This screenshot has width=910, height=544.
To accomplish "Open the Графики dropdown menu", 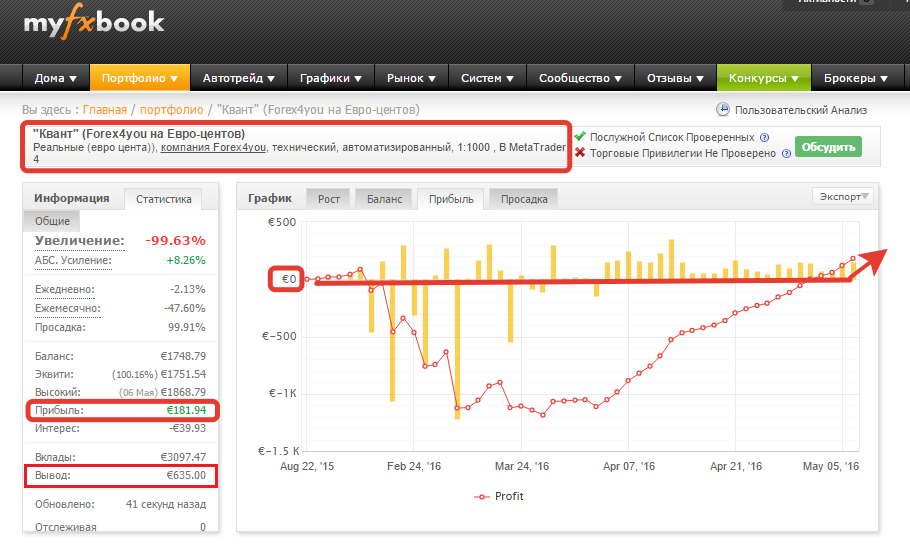I will coord(331,78).
